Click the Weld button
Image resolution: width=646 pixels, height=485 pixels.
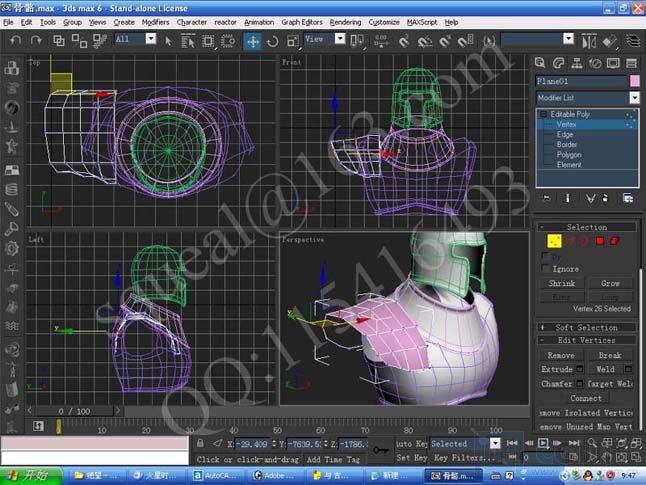(605, 369)
